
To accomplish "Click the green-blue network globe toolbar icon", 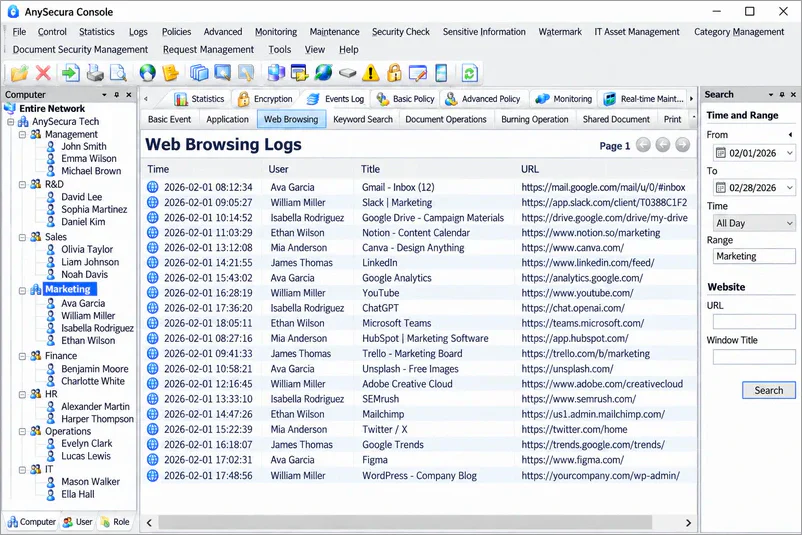I will 323,73.
